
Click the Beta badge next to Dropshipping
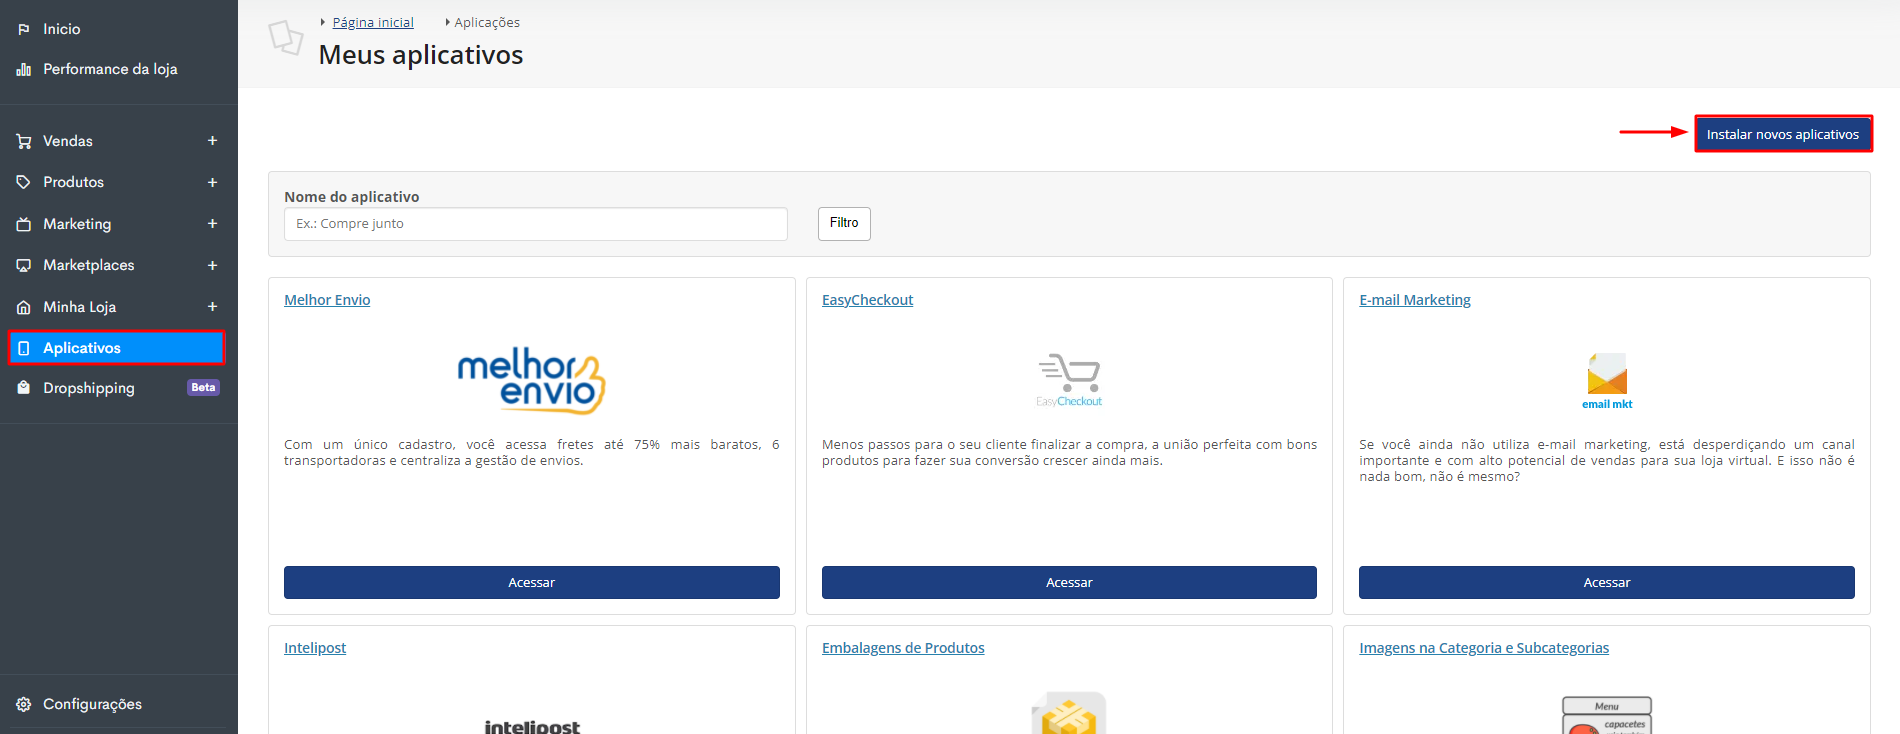203,388
